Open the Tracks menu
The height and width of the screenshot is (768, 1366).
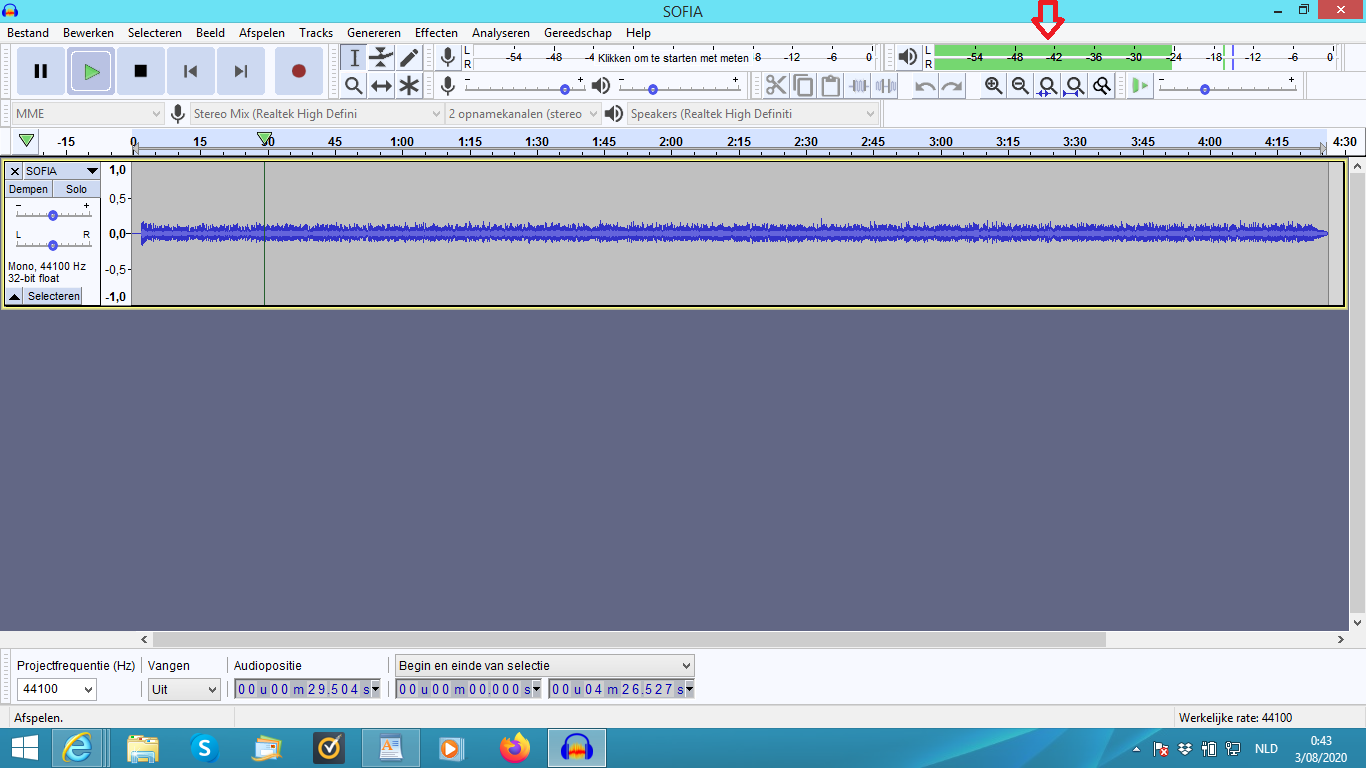pyautogui.click(x=316, y=33)
